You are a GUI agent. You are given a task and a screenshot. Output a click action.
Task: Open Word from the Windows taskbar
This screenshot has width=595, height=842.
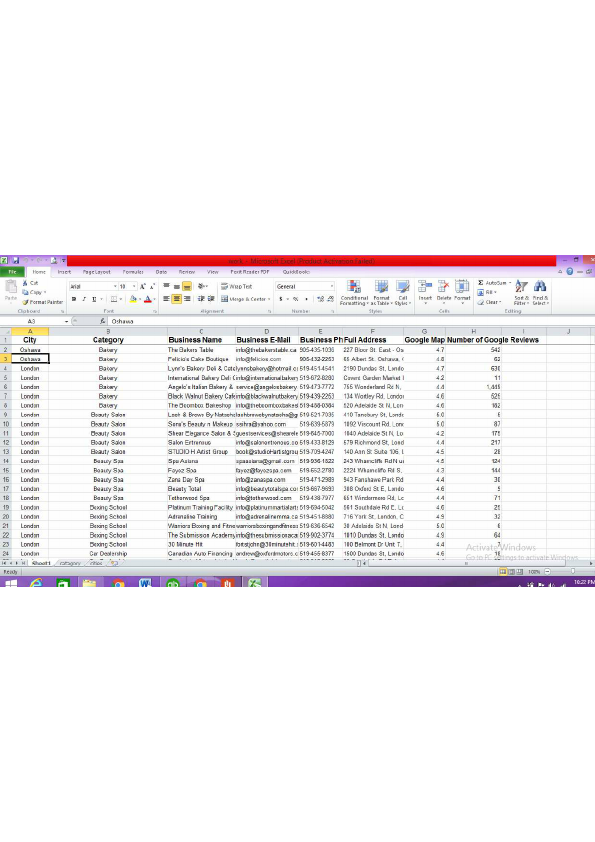click(146, 583)
